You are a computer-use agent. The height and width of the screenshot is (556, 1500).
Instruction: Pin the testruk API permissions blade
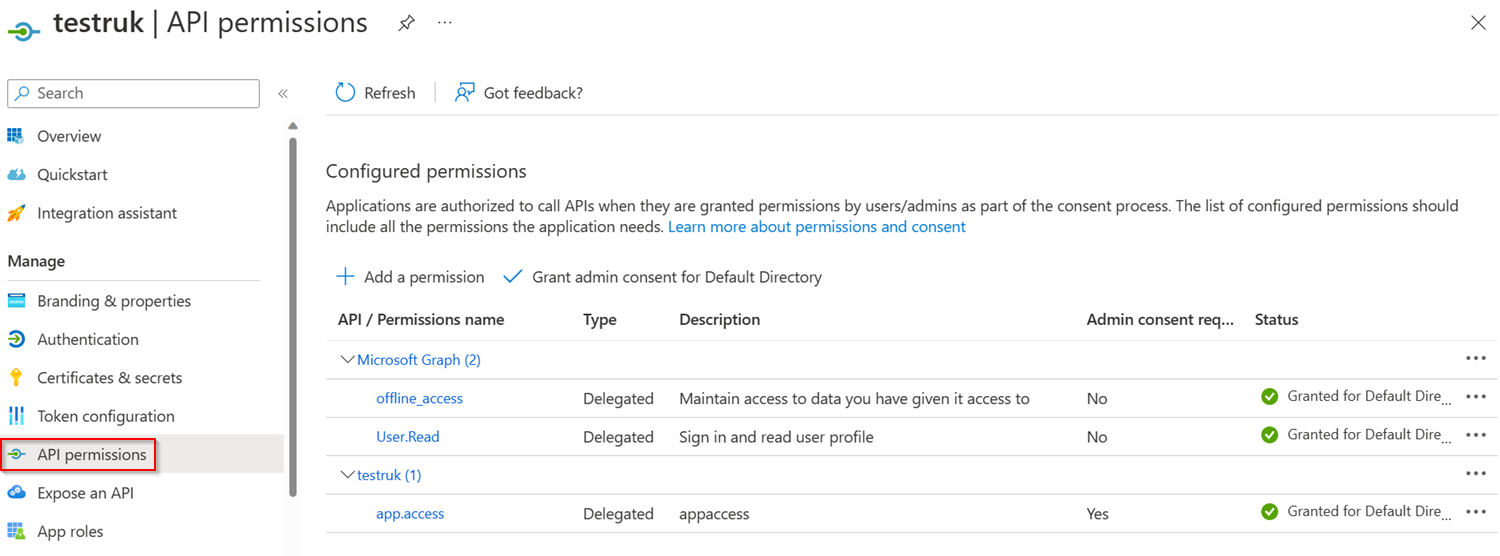pos(406,23)
